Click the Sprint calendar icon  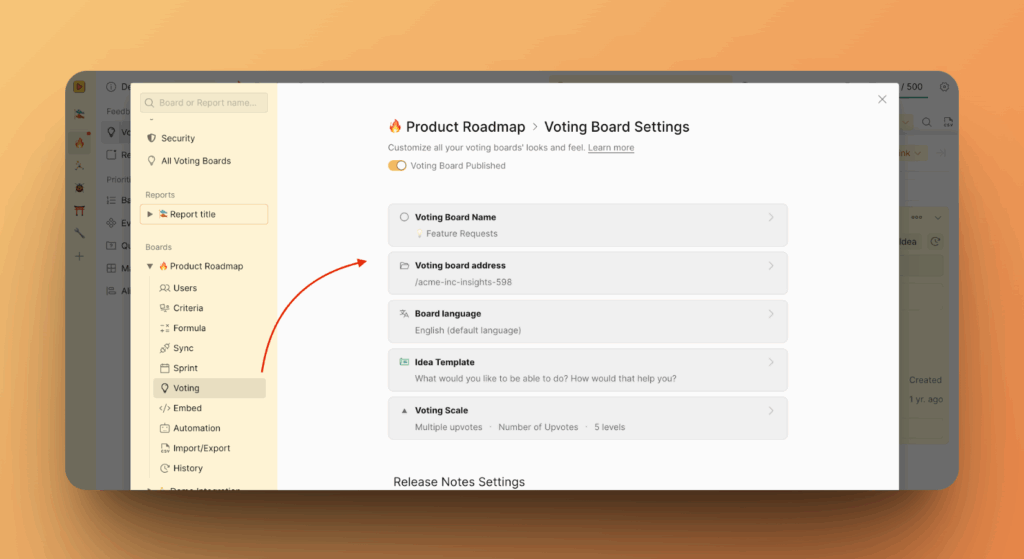[x=165, y=368]
